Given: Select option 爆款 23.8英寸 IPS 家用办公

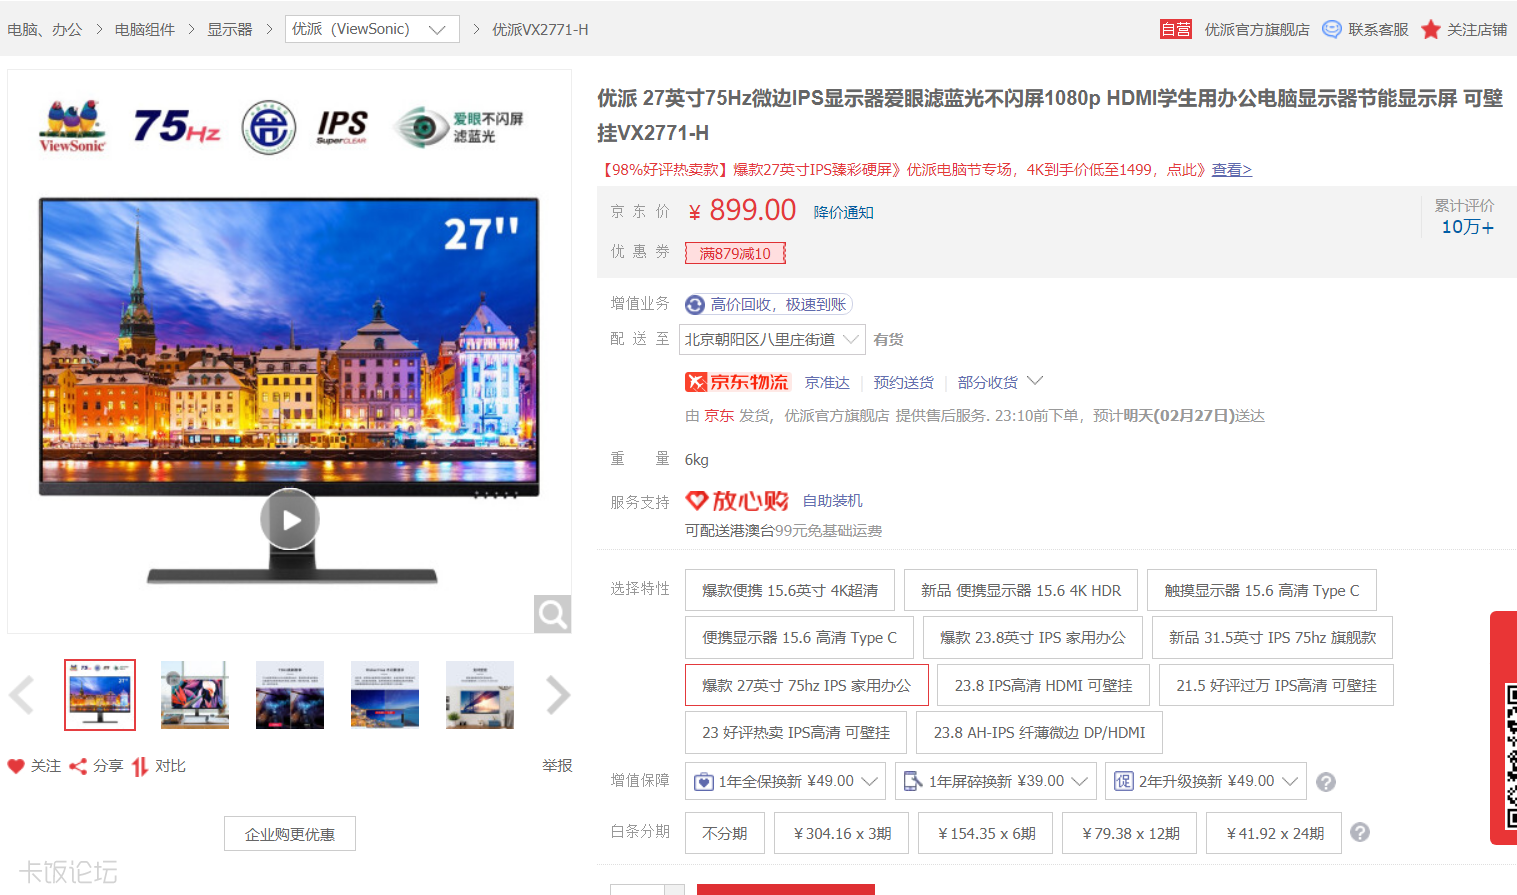Looking at the screenshot, I should [1033, 637].
